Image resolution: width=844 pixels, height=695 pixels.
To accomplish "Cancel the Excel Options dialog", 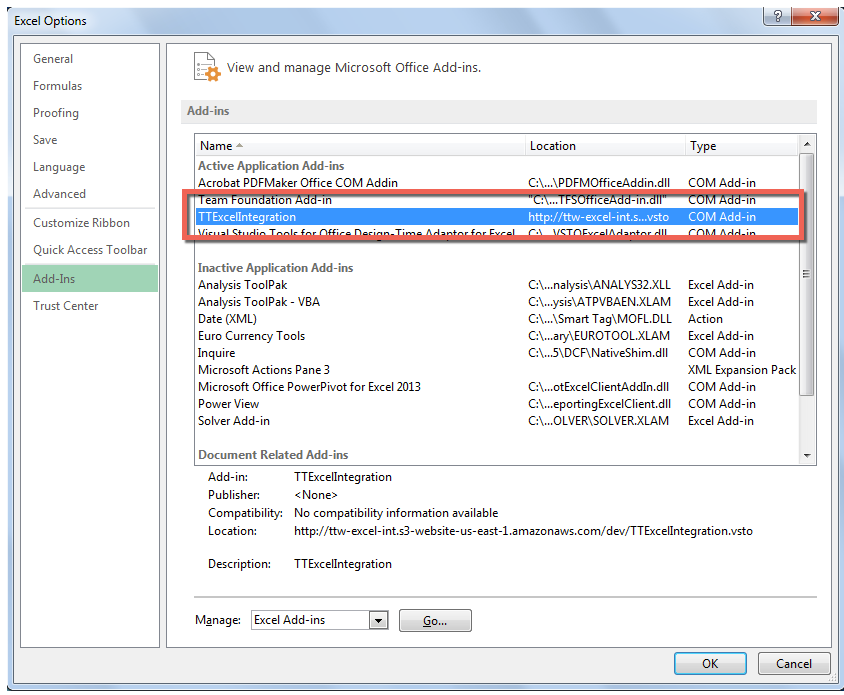I will click(793, 663).
